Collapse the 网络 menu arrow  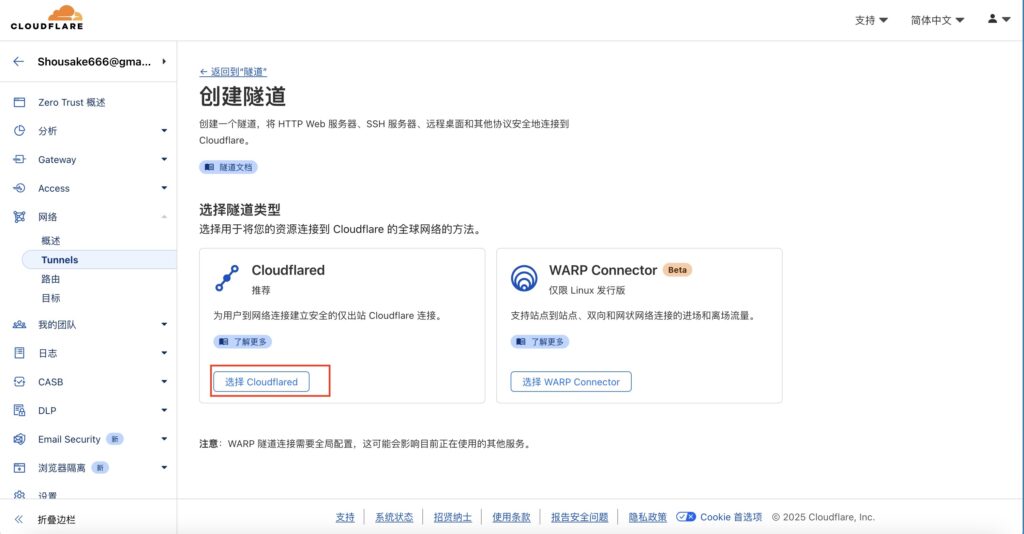[x=164, y=217]
